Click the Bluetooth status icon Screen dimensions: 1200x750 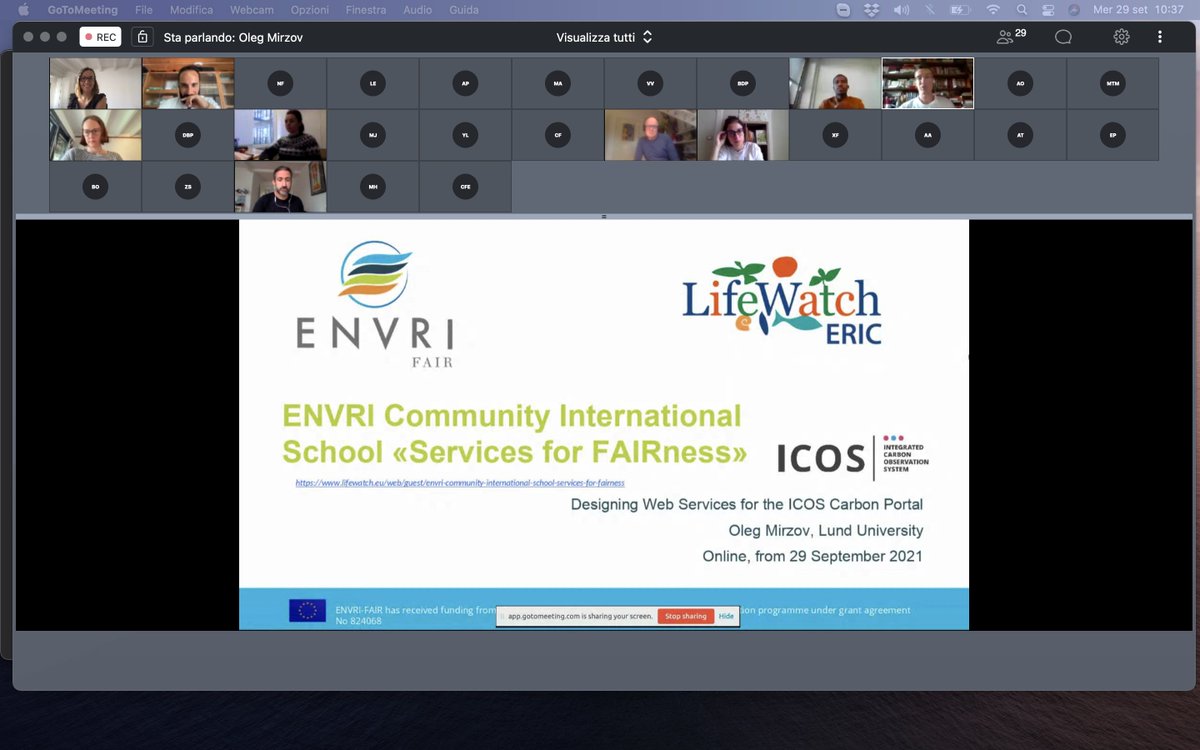929,10
